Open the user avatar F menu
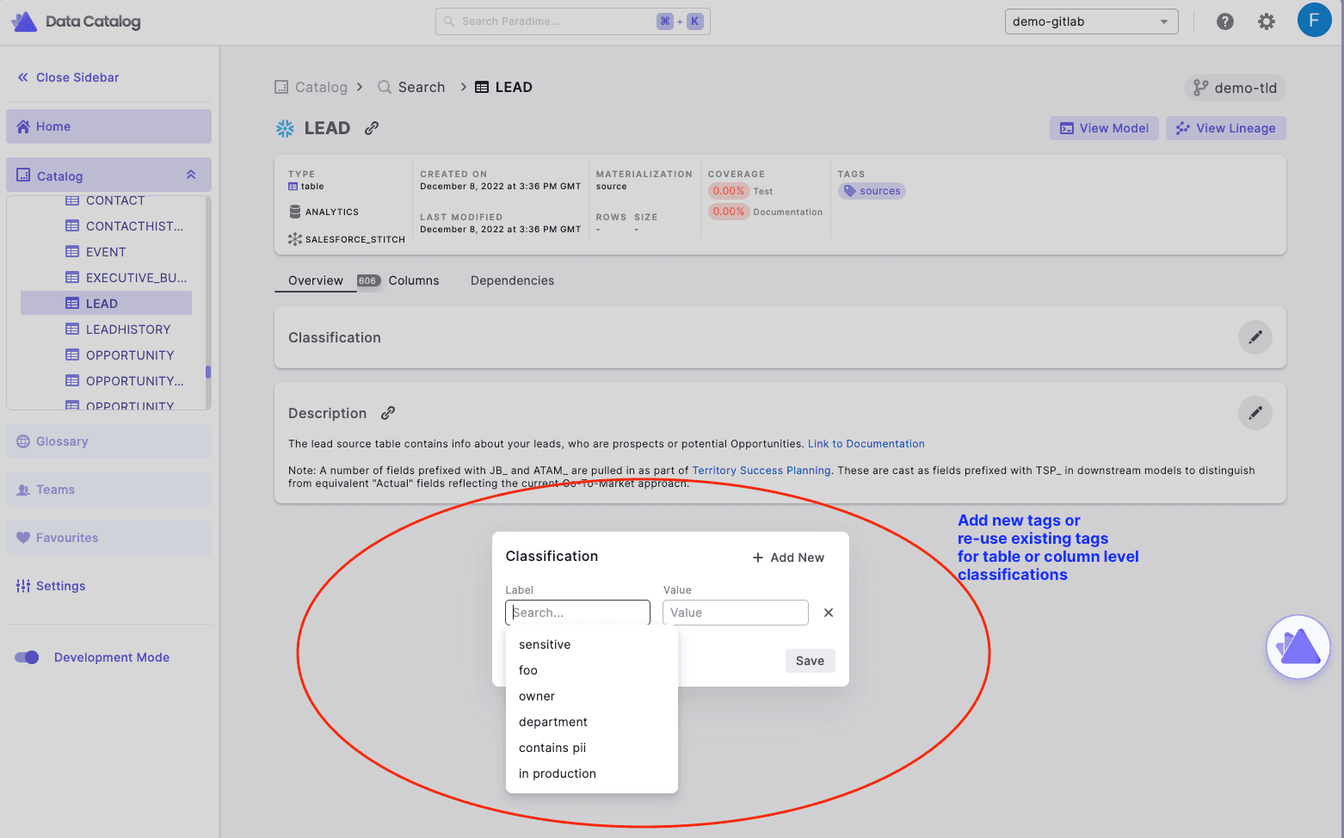 point(1314,20)
